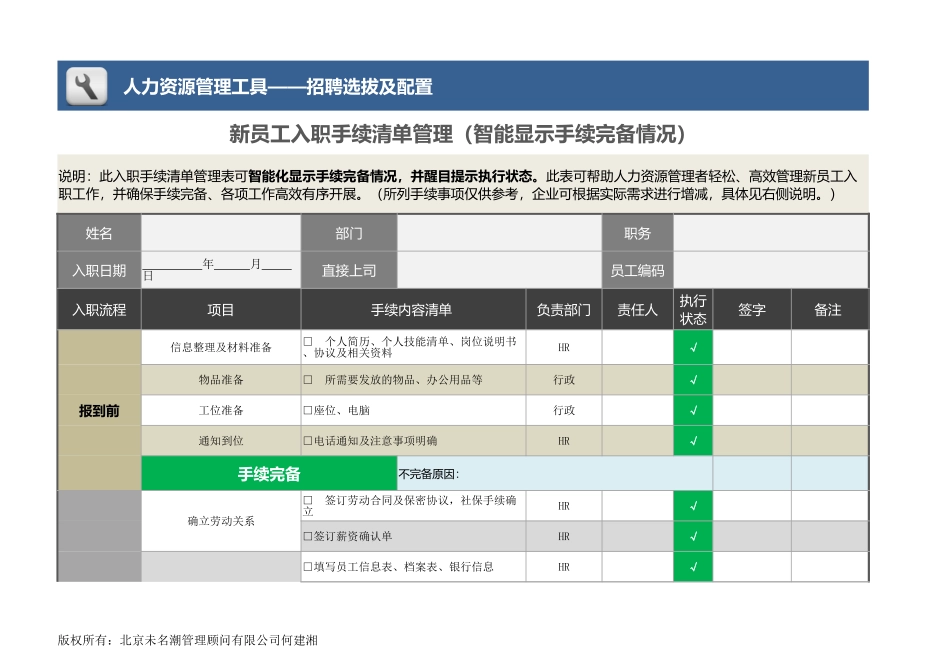Click the green 手续完备 status cell
Image resolution: width=950 pixels, height=672 pixels.
(268, 474)
